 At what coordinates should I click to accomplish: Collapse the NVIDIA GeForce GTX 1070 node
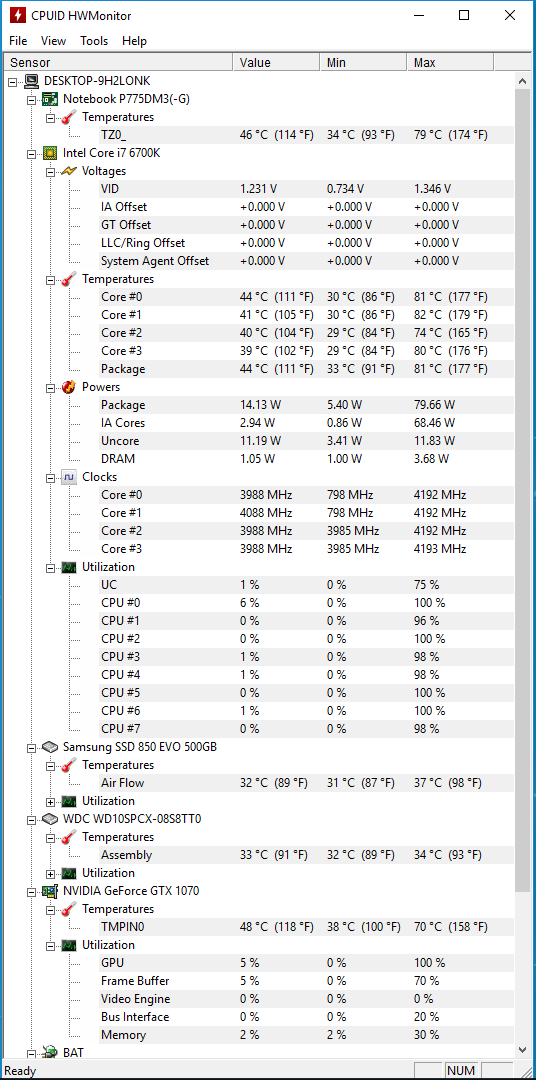pyautogui.click(x=31, y=891)
